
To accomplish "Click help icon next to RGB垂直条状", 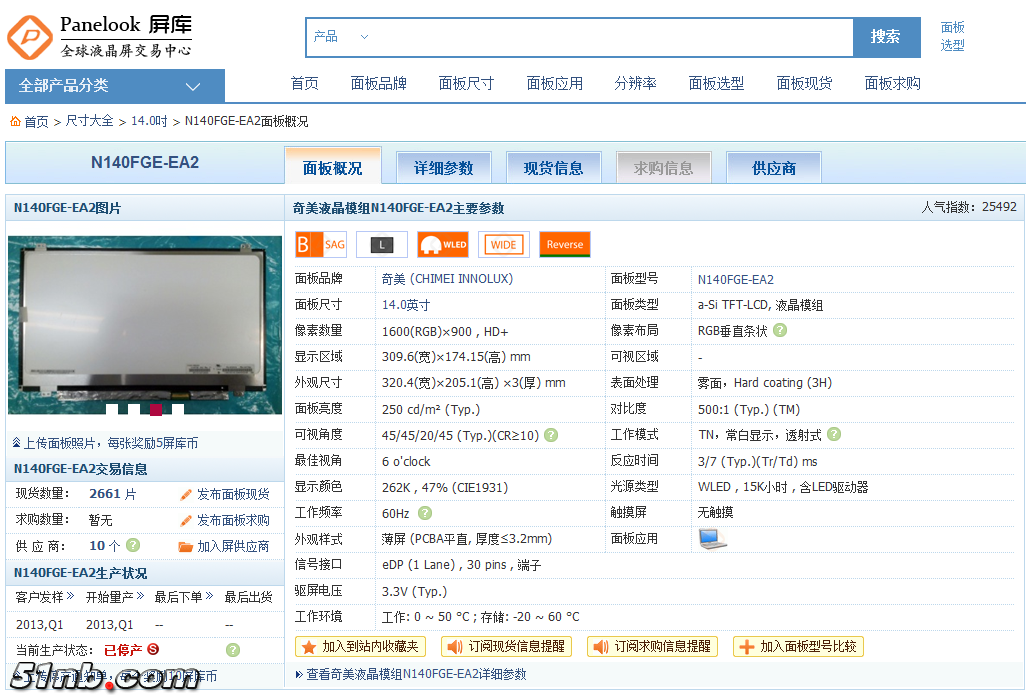I will pyautogui.click(x=780, y=330).
